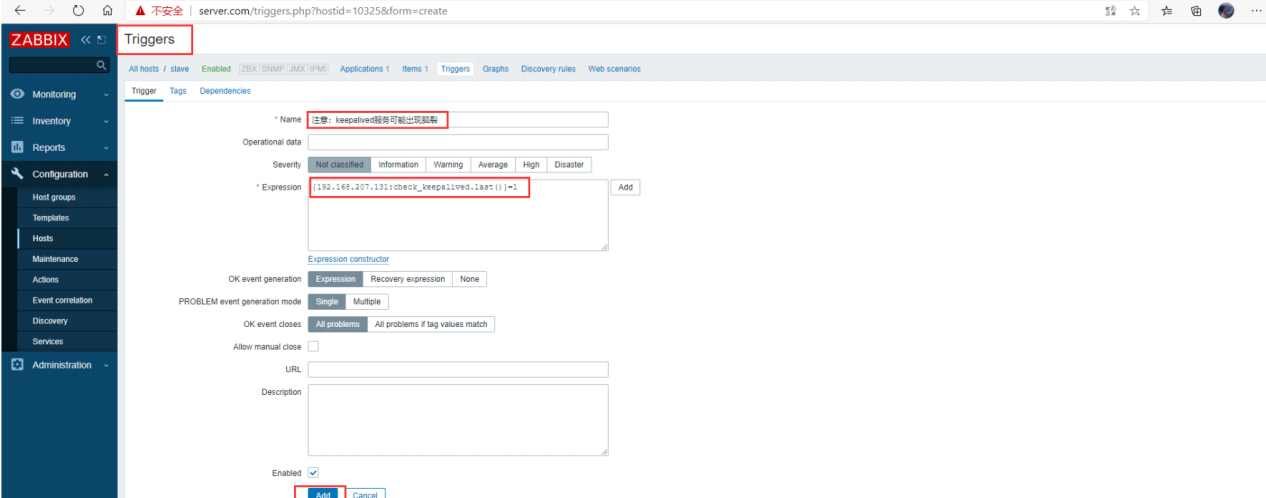Image resolution: width=1266 pixels, height=498 pixels.
Task: Expand the Monitoring menu section
Action: (60, 95)
